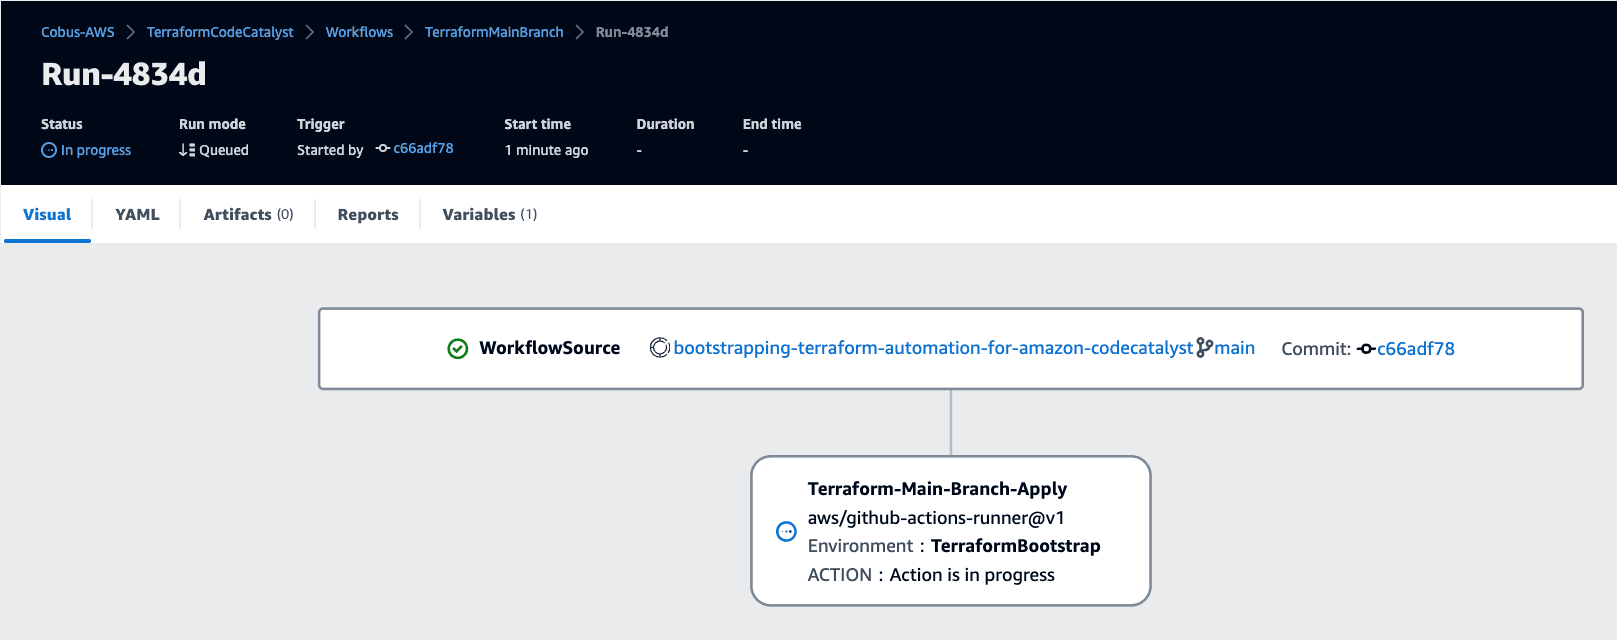Click the repository icon in WorkflowSource
The width and height of the screenshot is (1617, 640).
click(x=660, y=348)
